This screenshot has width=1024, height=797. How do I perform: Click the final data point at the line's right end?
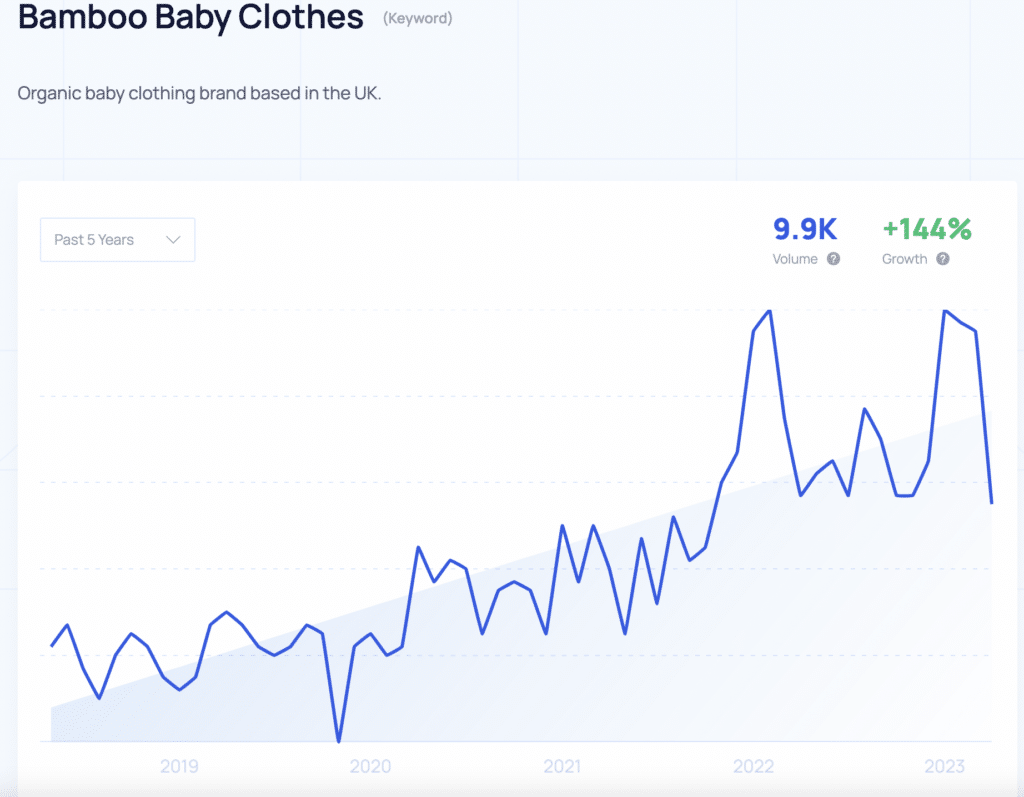pos(991,502)
